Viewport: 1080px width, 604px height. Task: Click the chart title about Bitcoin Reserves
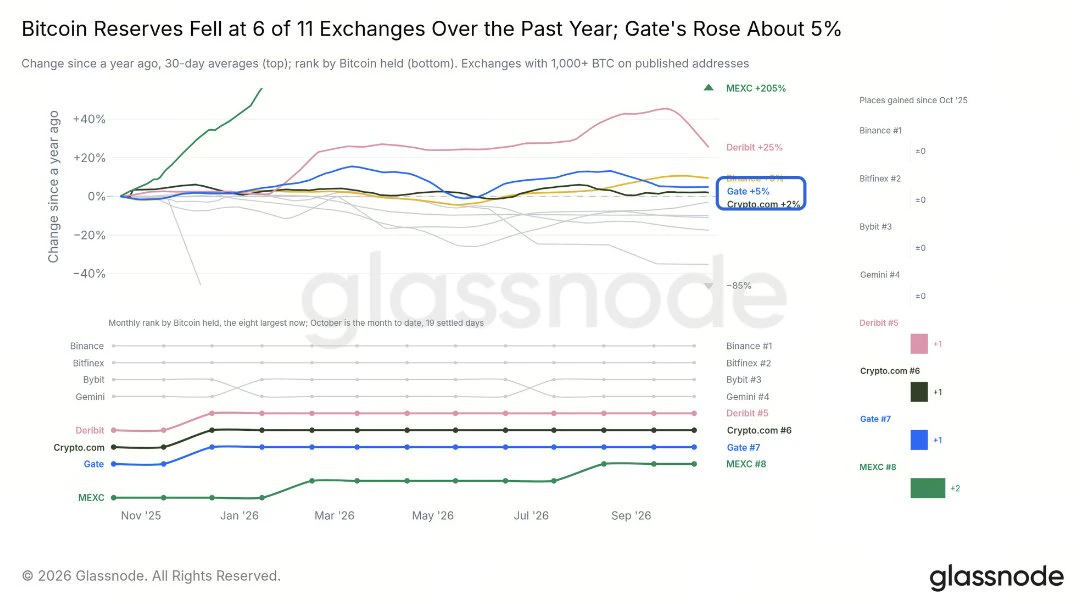point(431,29)
